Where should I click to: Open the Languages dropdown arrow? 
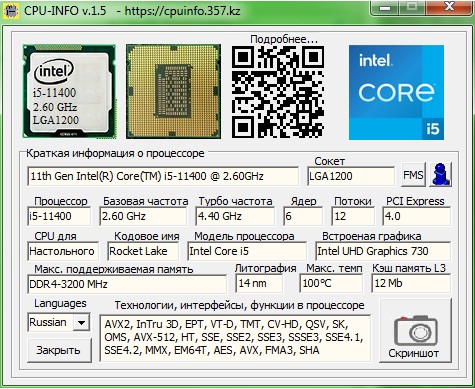[81, 322]
